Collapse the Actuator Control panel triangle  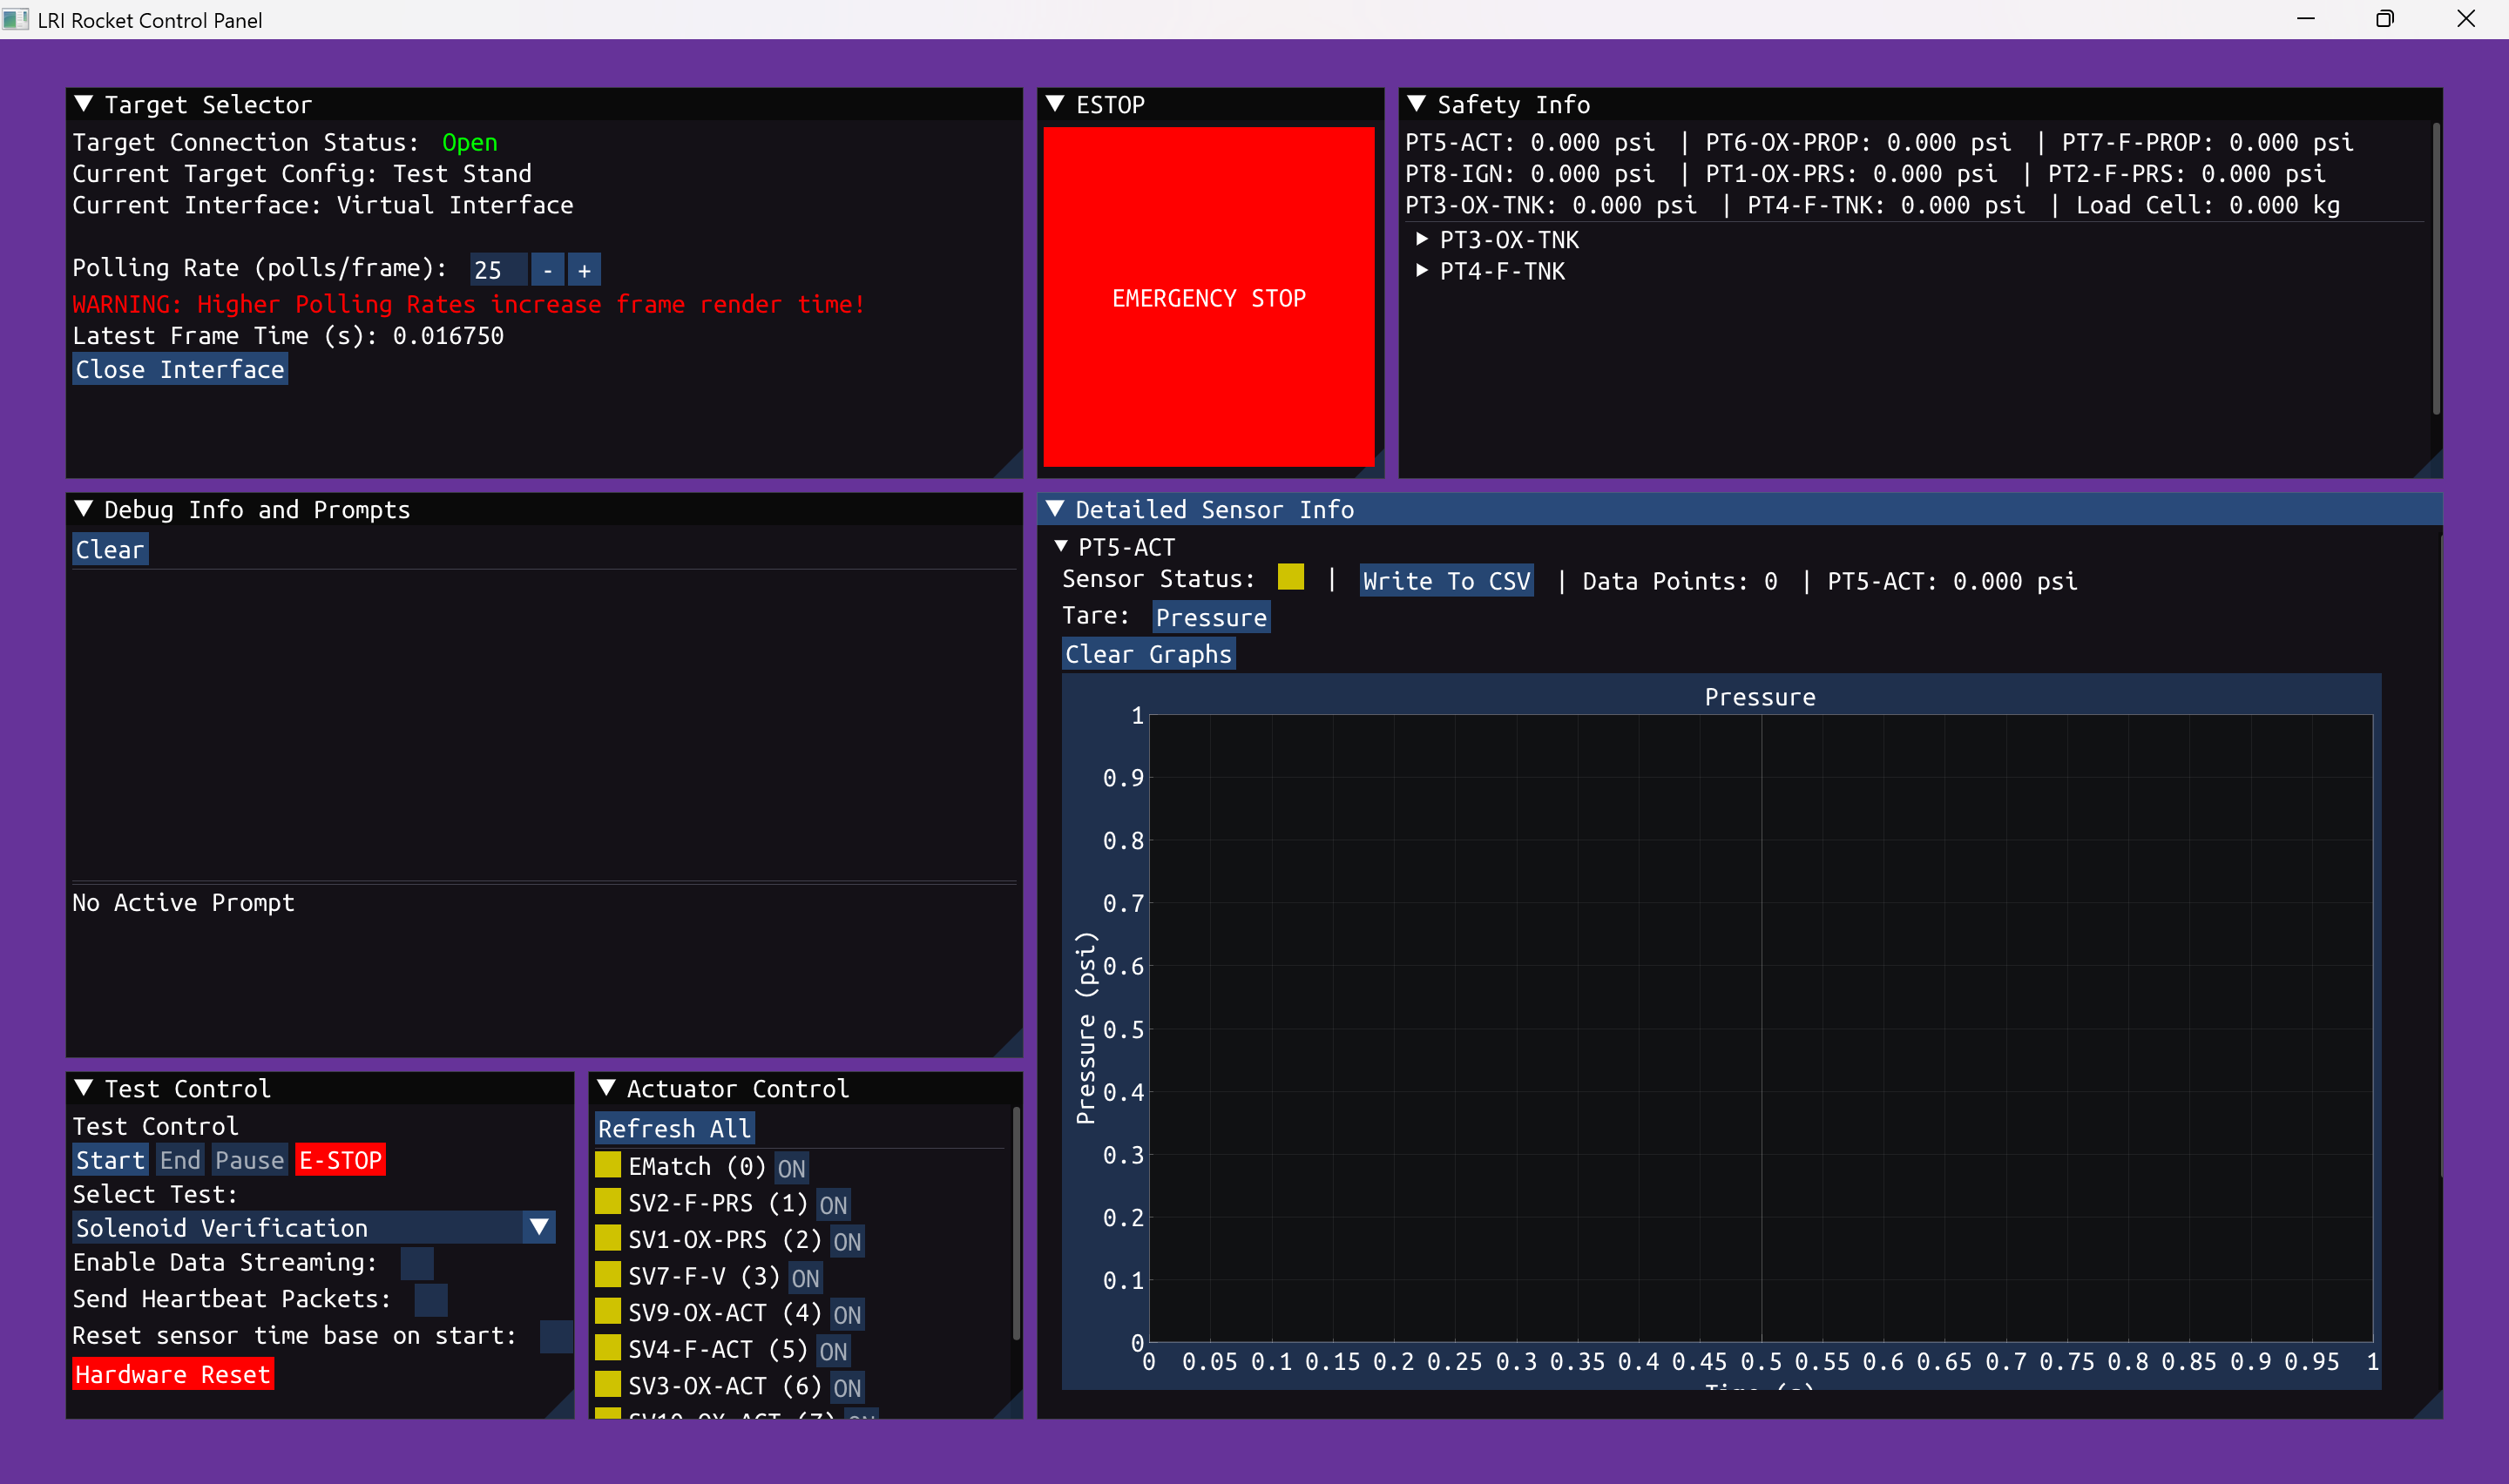click(606, 1088)
